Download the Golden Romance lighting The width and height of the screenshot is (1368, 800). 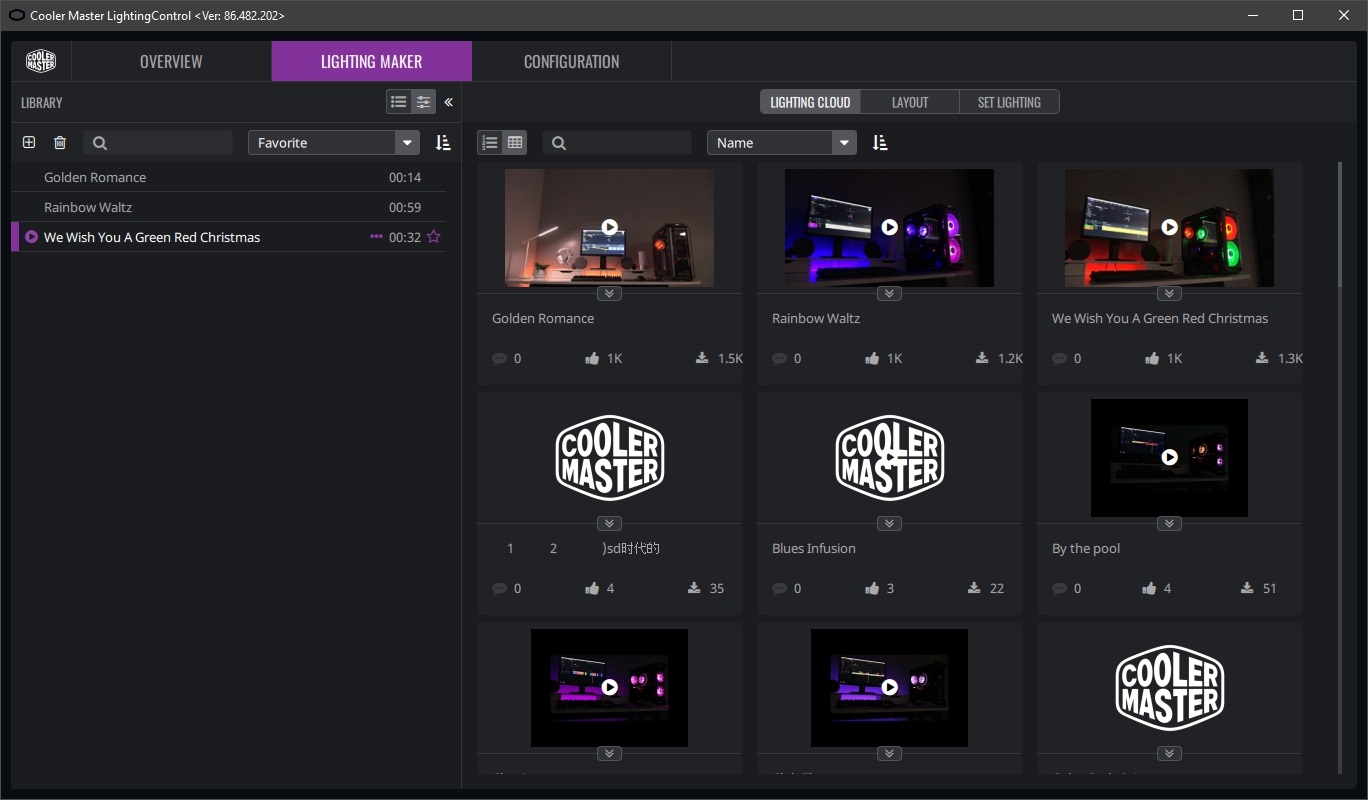click(702, 358)
